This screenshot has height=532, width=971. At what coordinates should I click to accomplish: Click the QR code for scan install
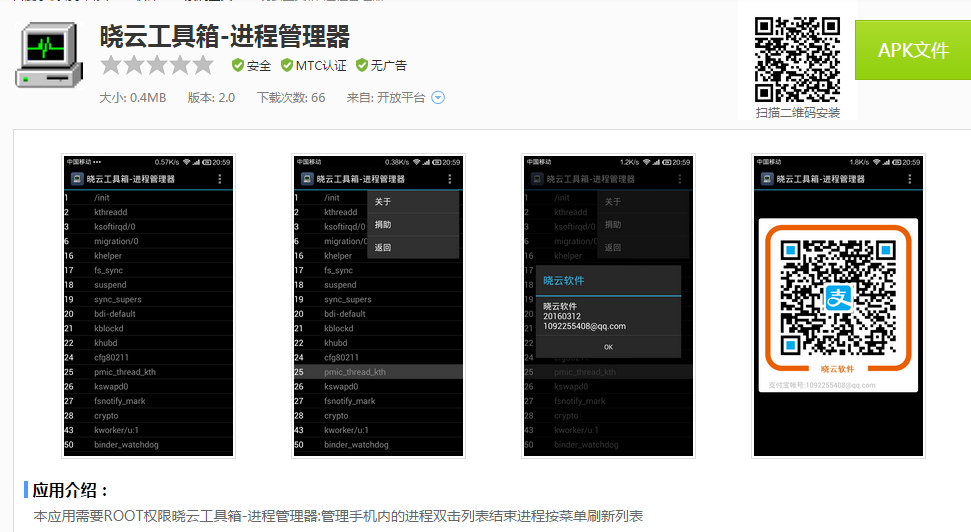tap(797, 59)
